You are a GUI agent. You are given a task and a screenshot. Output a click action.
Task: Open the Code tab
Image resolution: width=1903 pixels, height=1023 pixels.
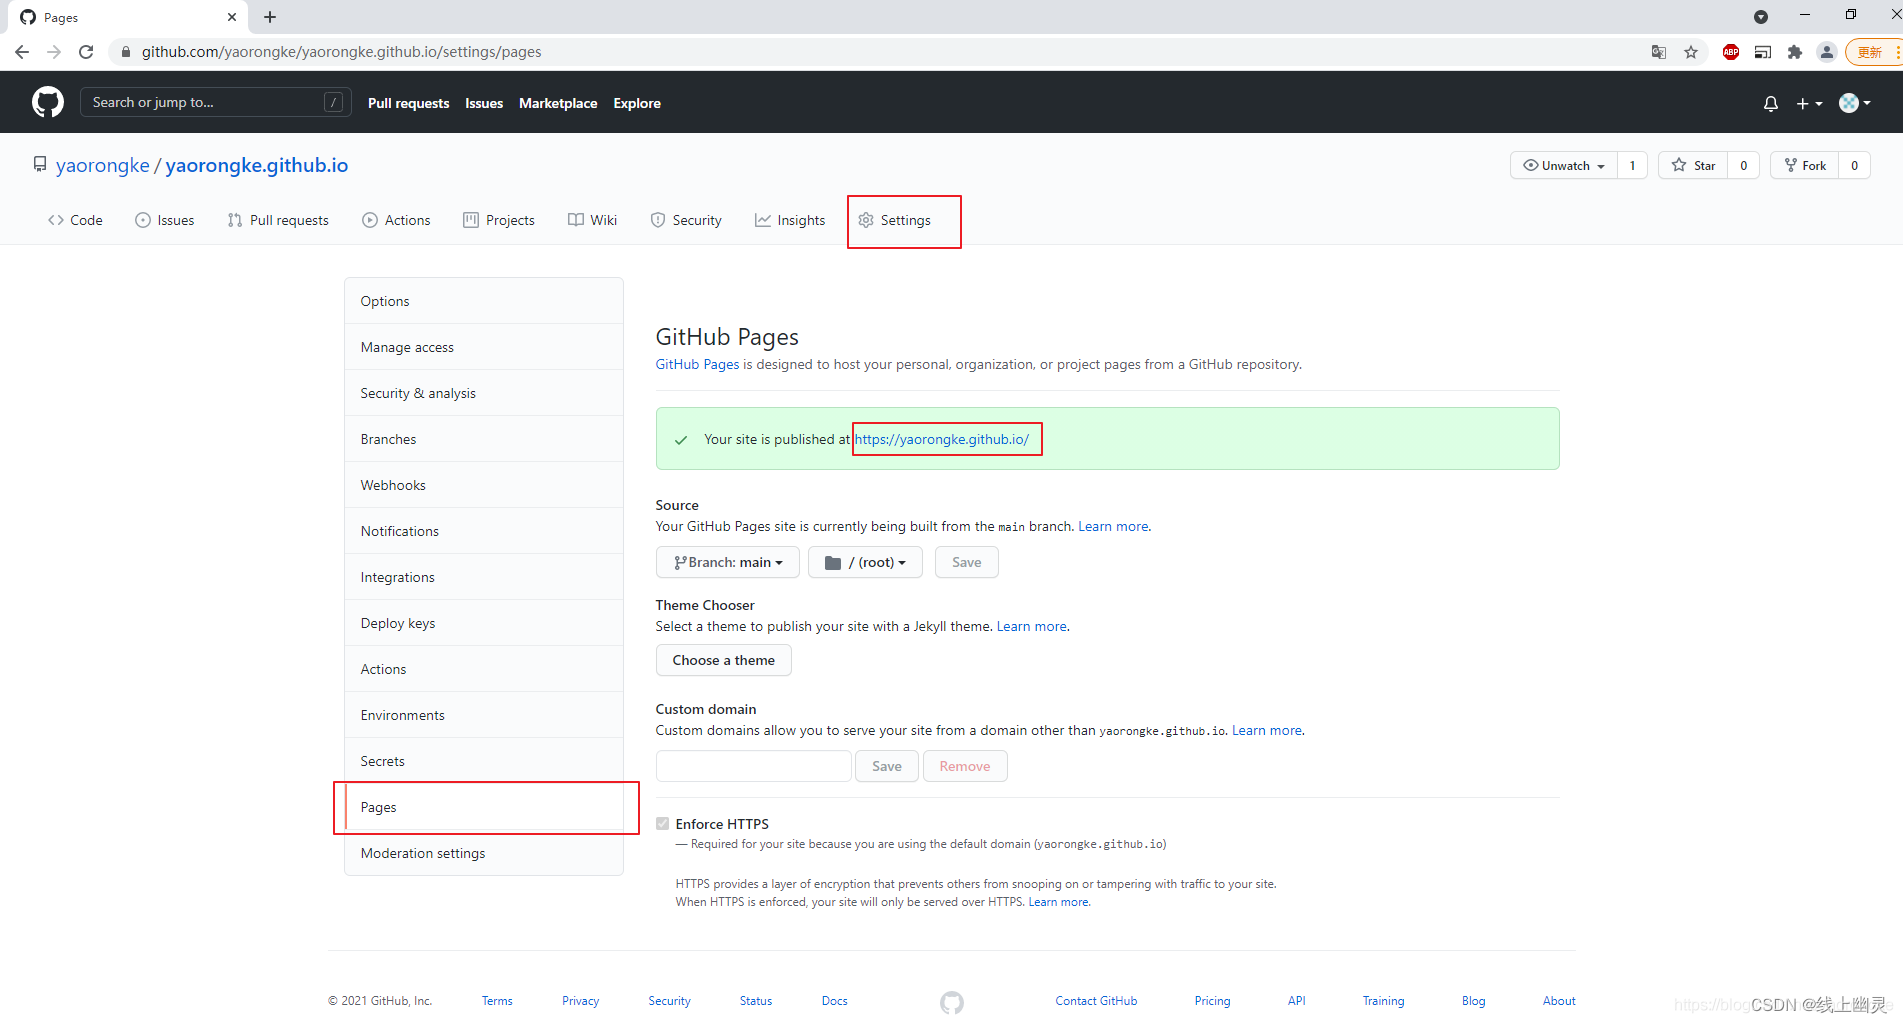[75, 220]
